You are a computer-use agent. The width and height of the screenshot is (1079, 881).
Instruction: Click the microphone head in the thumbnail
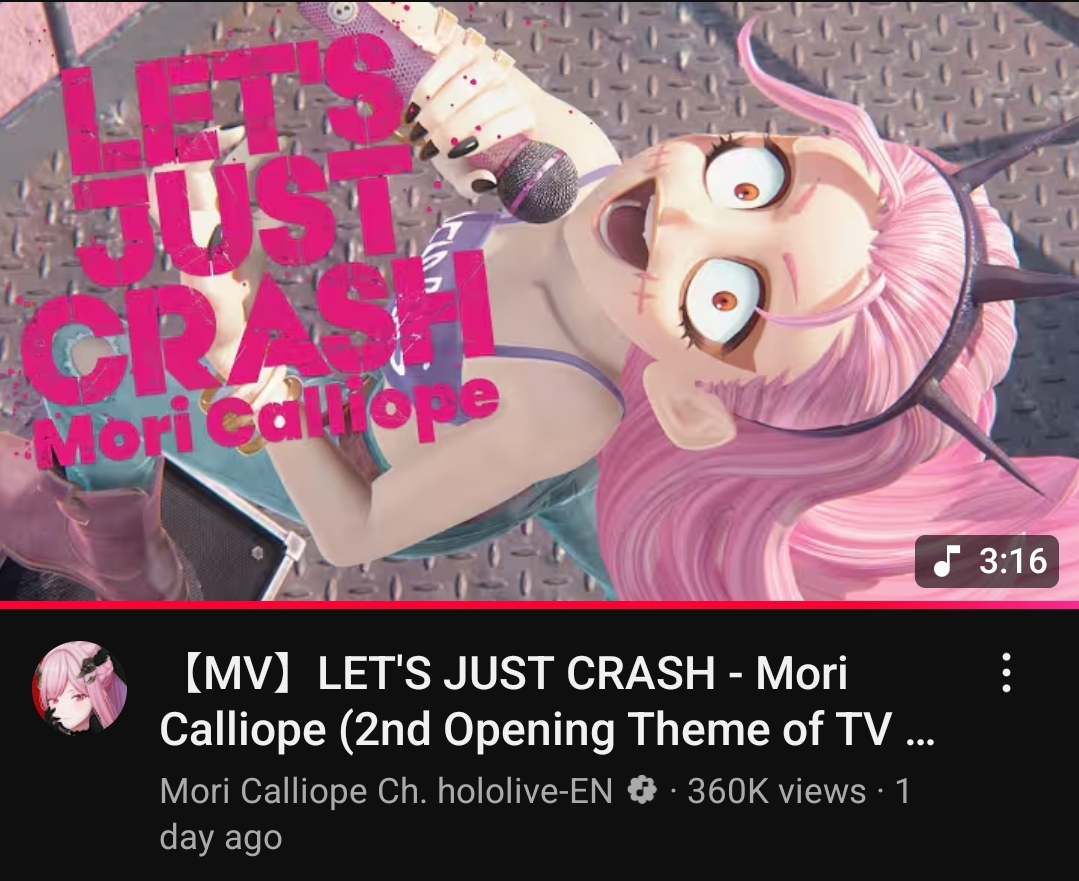click(x=537, y=180)
